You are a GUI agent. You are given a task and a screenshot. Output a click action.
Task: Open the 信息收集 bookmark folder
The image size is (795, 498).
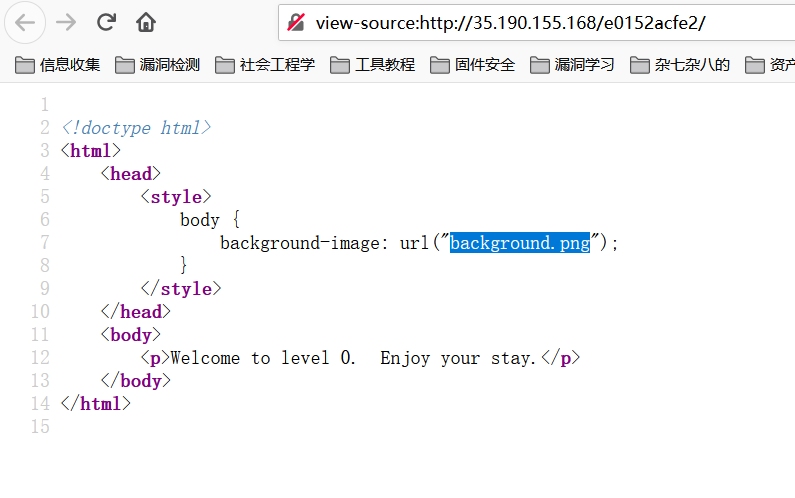[x=57, y=65]
